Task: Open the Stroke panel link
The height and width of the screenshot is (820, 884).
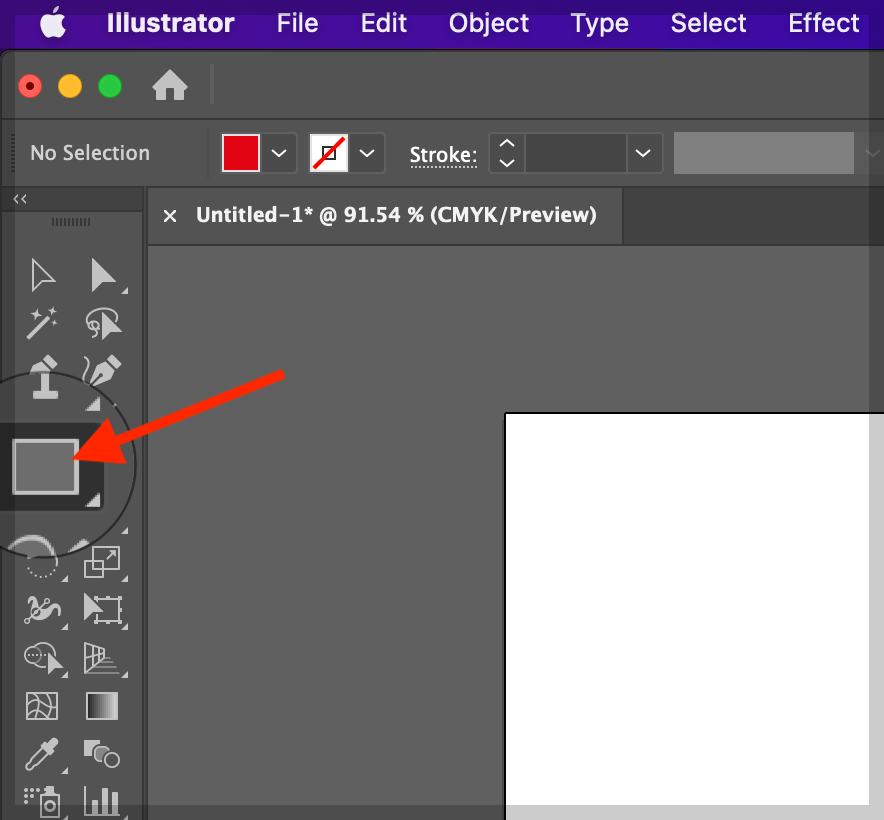Action: (443, 155)
